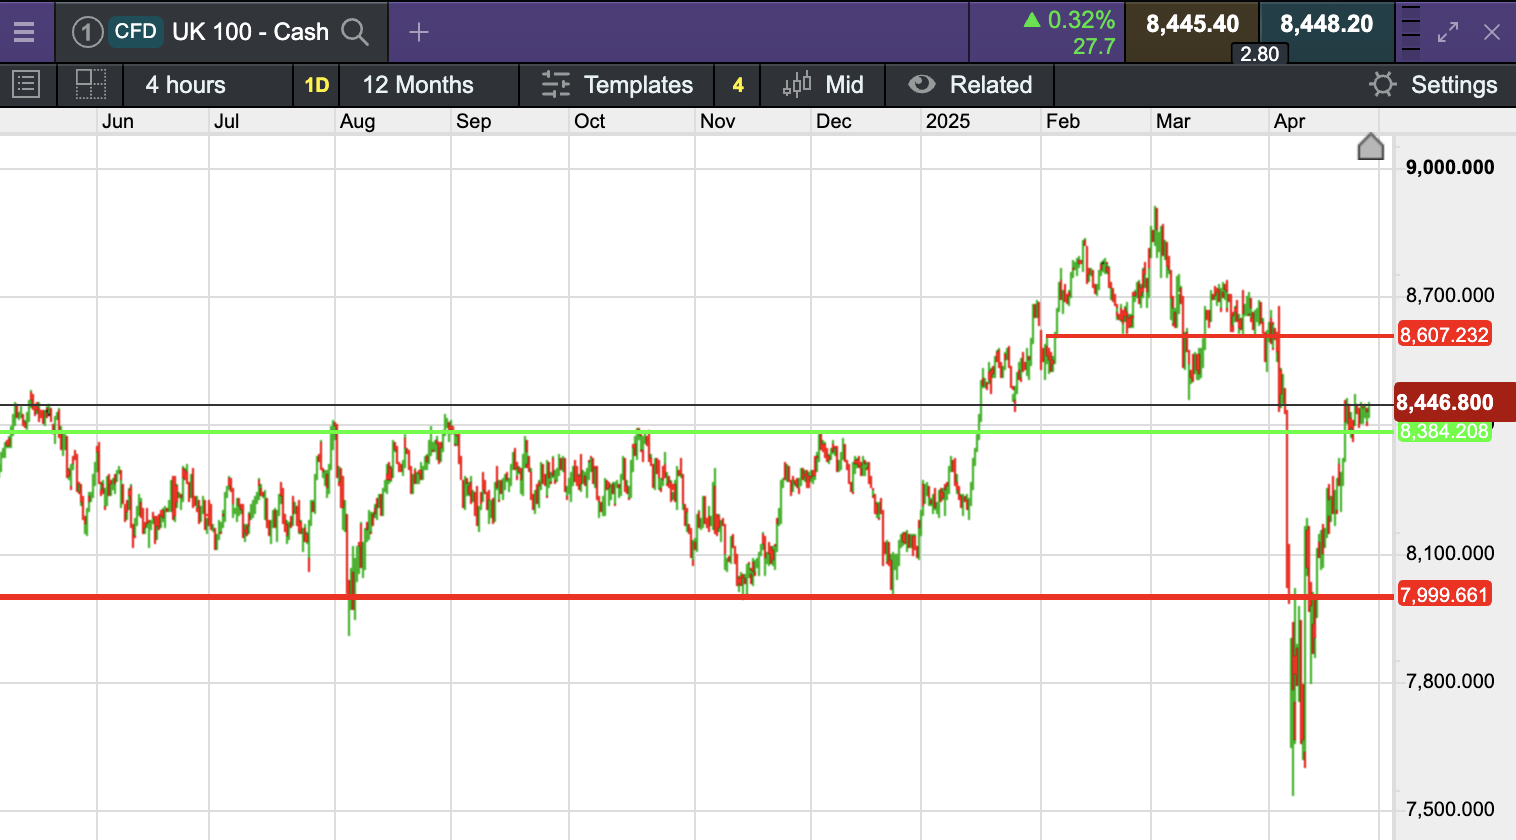This screenshot has height=840, width=1516.
Task: Click the 8,100.000 price axis label
Action: coord(1450,553)
